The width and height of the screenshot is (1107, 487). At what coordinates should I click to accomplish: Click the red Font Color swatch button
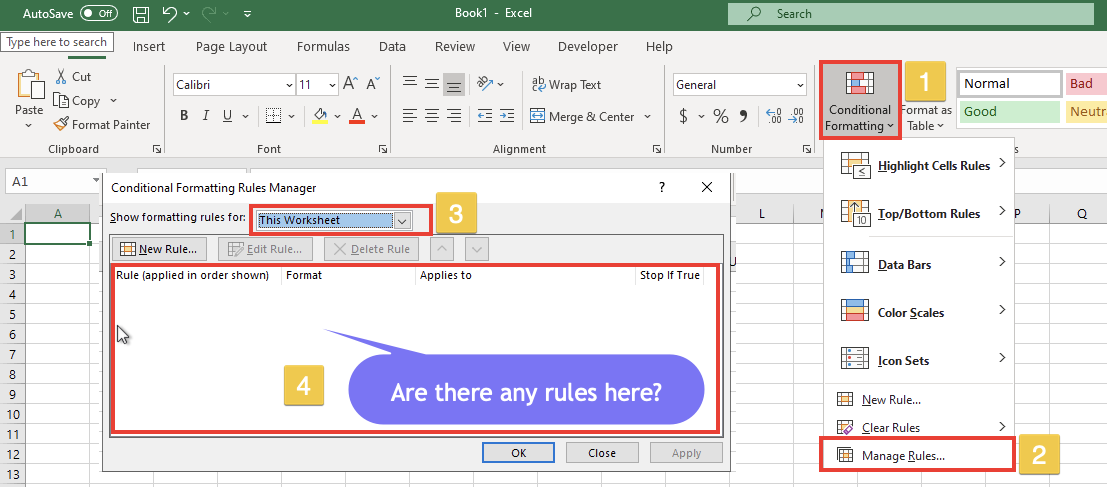pos(358,116)
